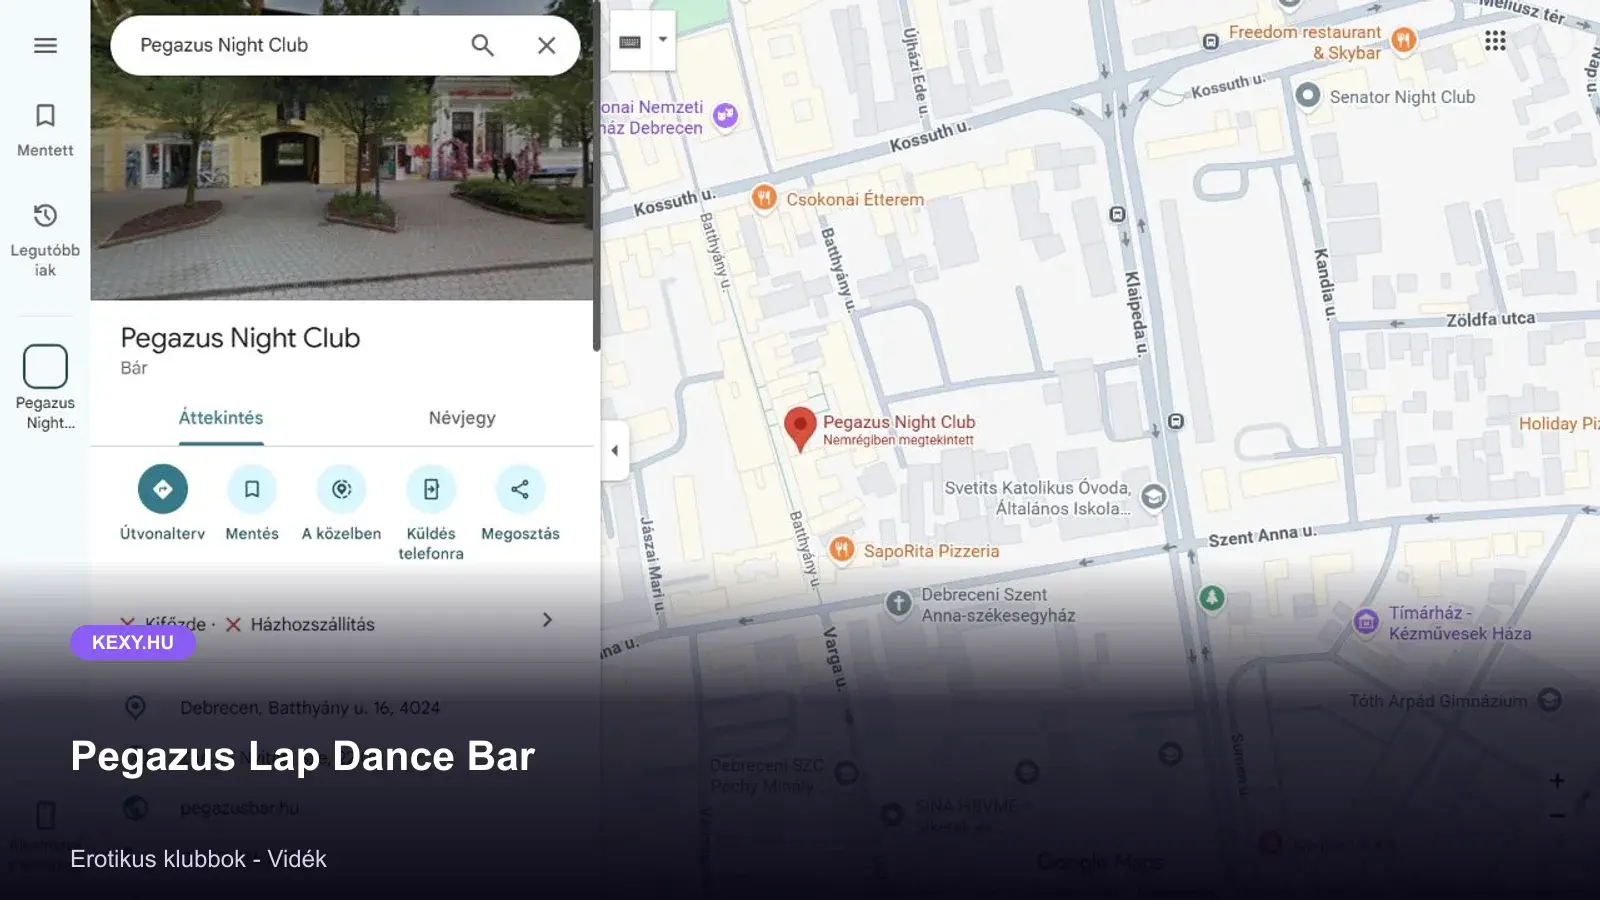
Task: Switch to the Névjegy tab
Action: (462, 418)
